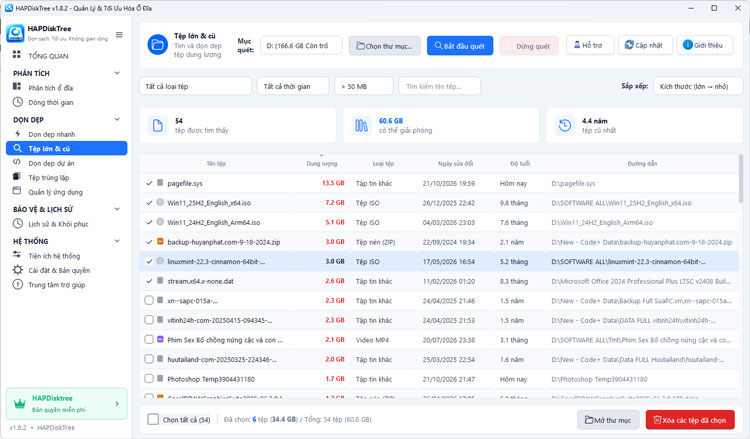Screen dimensions: 750x439
Task: Click the file icon of pagefile.sys
Action: pyautogui.click(x=160, y=183)
